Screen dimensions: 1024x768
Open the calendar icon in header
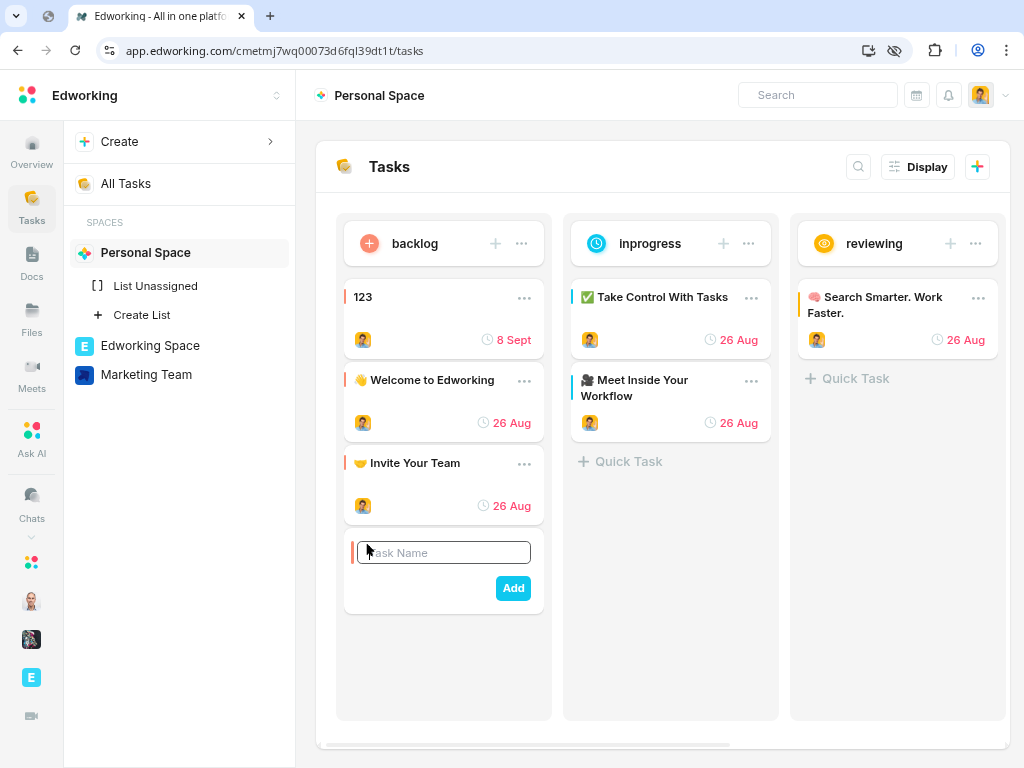tap(916, 95)
